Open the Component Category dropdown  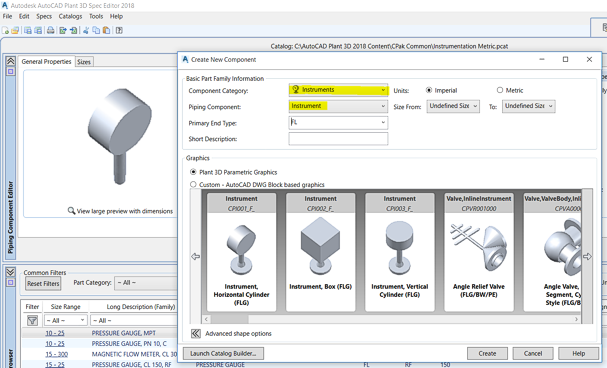point(338,90)
